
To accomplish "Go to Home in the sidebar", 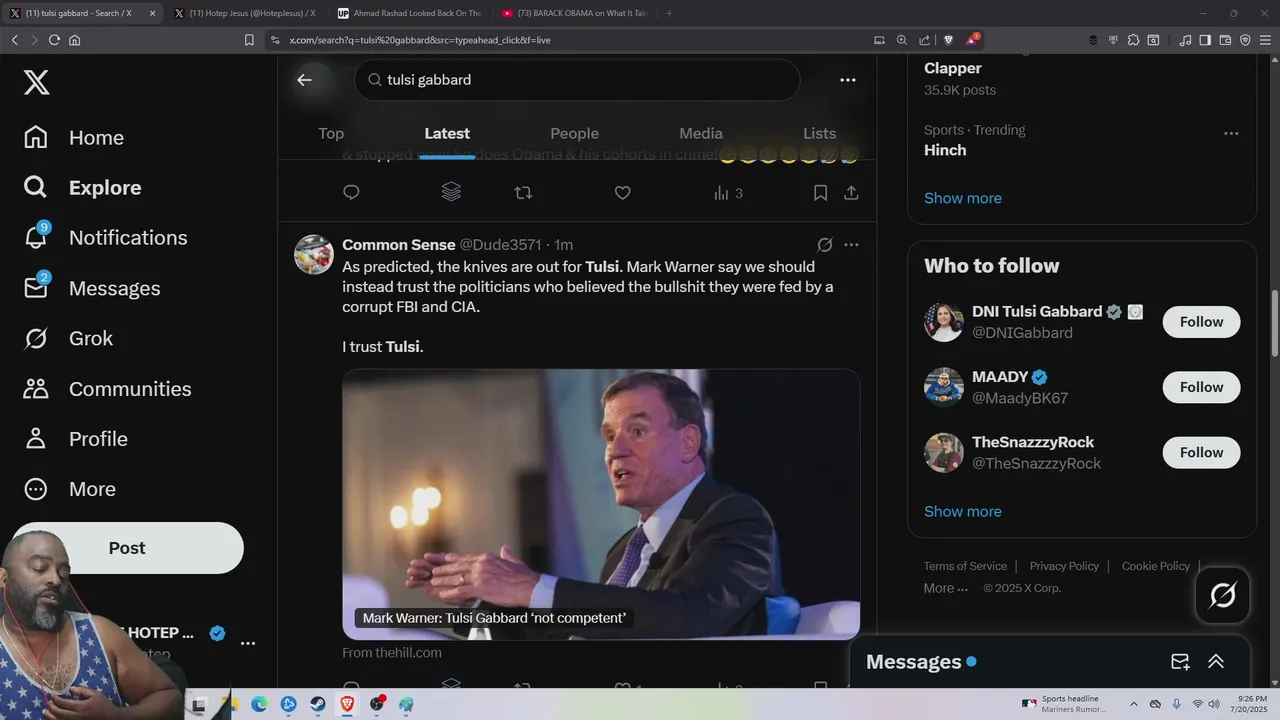I will pos(74,138).
